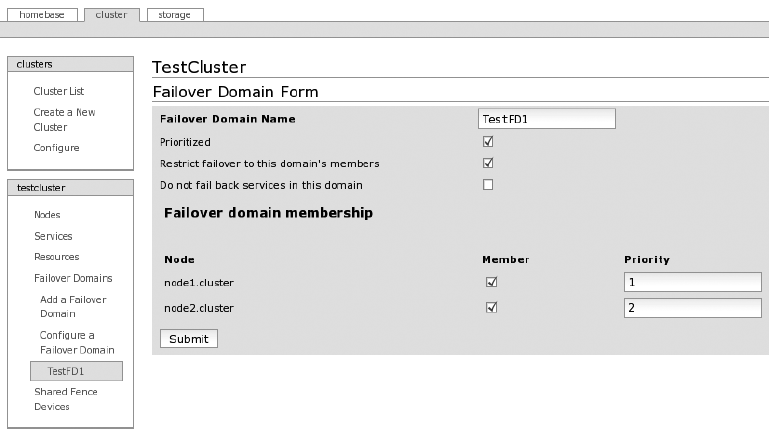Switch to the homebase tab
This screenshot has height=435, width=769.
click(42, 15)
